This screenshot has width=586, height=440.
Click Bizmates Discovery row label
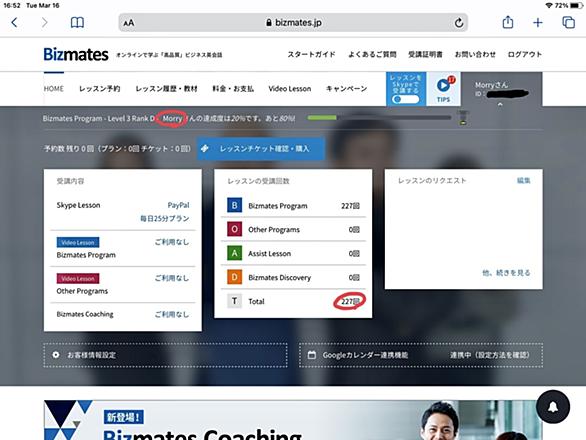click(x=280, y=277)
